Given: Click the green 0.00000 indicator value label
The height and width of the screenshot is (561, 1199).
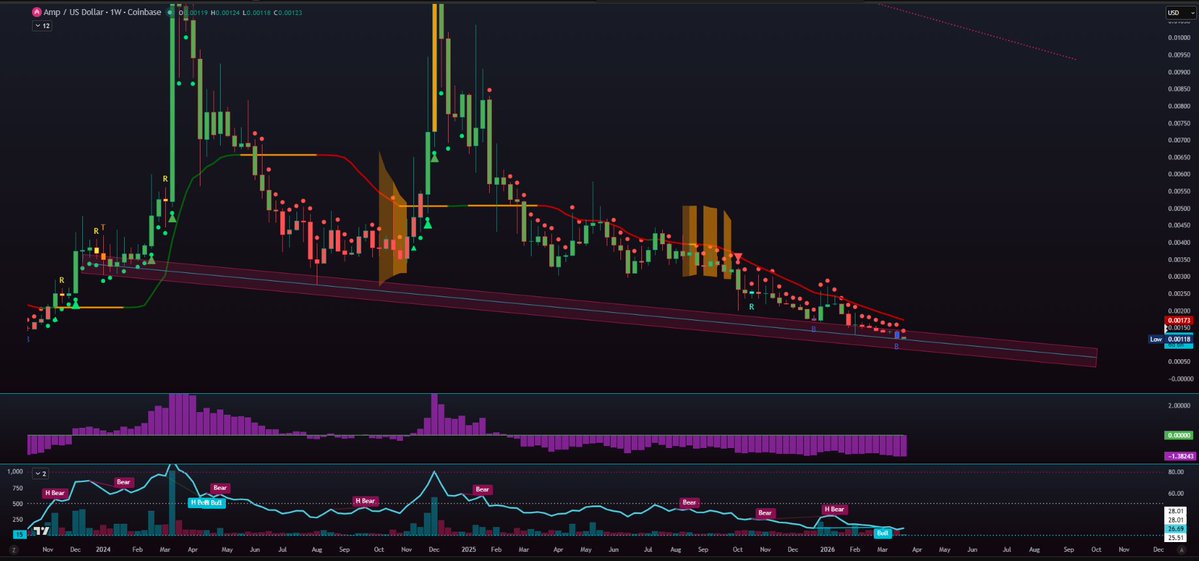Looking at the screenshot, I should click(x=1177, y=435).
